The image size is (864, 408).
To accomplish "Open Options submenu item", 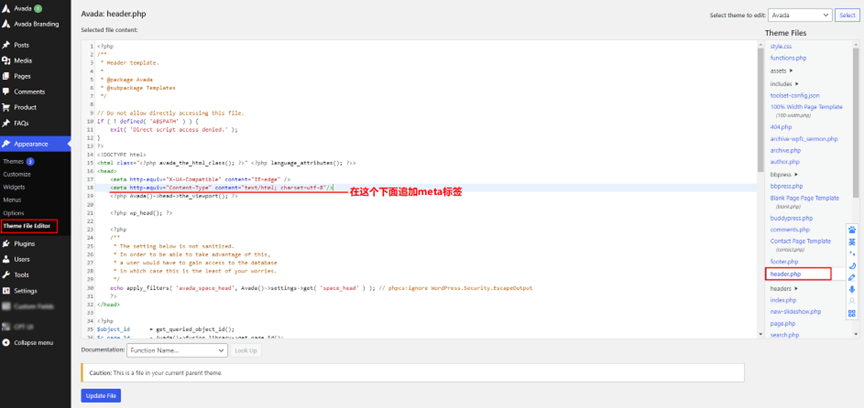I will 13,213.
